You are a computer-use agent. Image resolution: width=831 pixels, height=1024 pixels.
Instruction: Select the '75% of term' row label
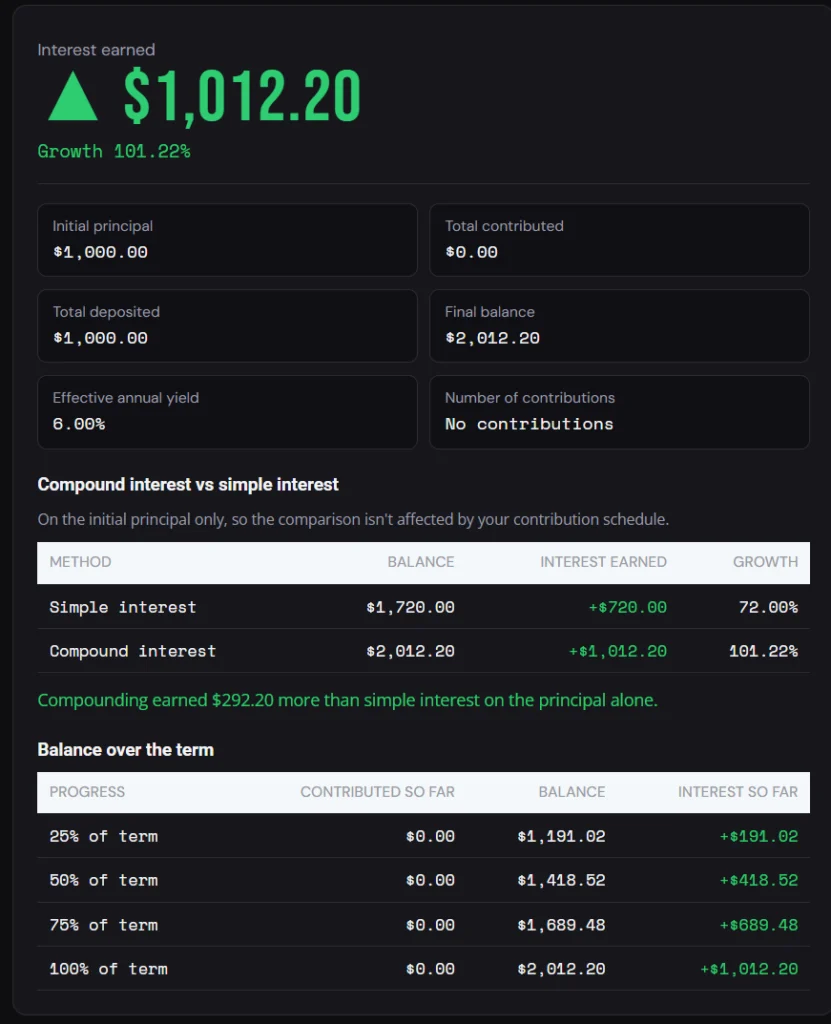coord(104,925)
